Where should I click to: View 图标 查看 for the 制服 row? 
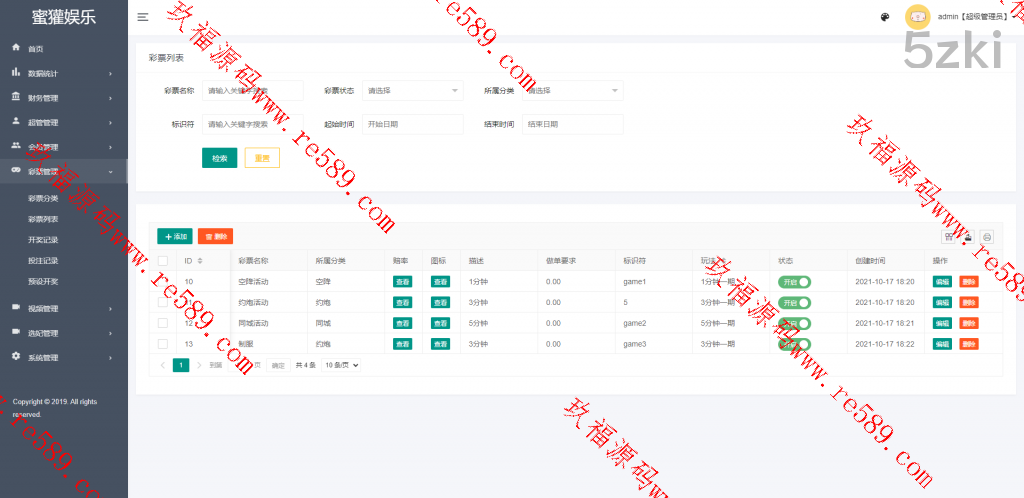[x=440, y=344]
